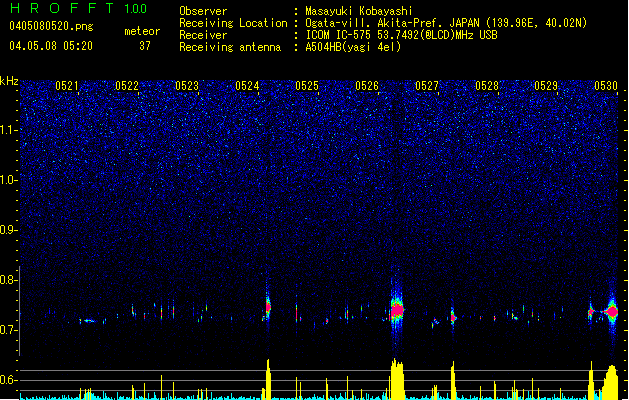Click the 1.1 frequency axis label
The width and height of the screenshot is (629, 400).
(8, 130)
